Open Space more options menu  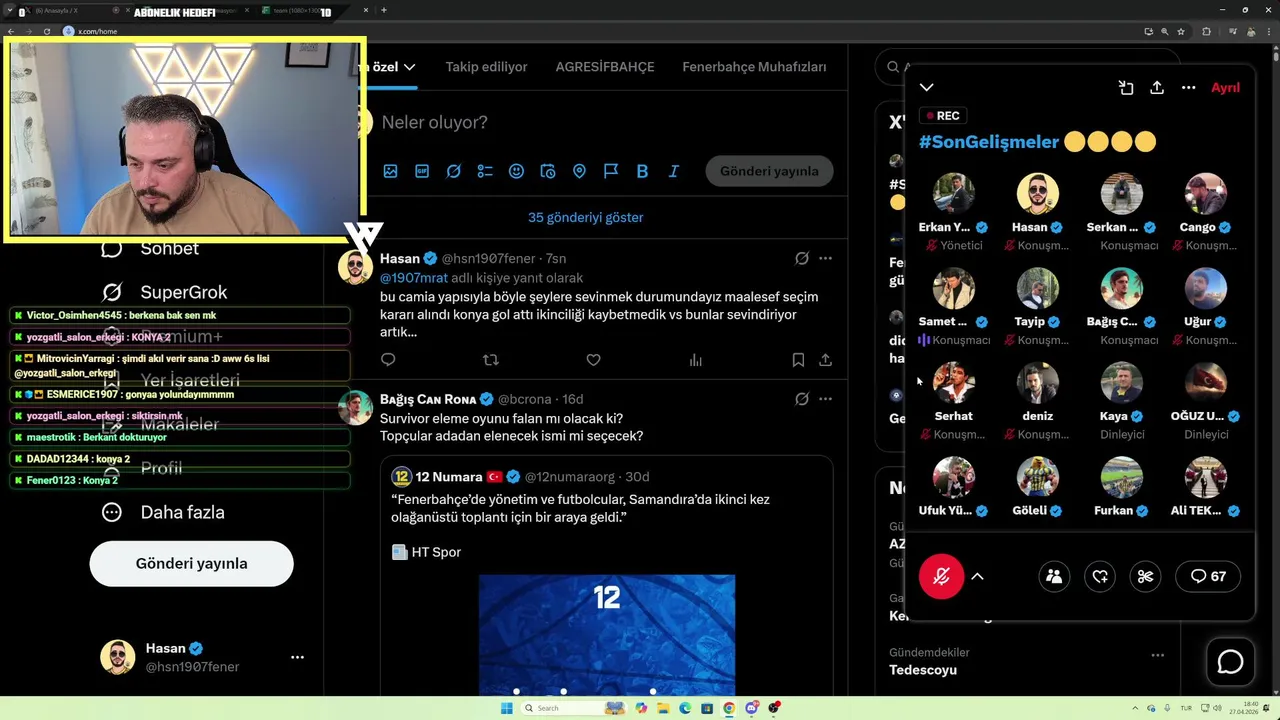[1188, 88]
